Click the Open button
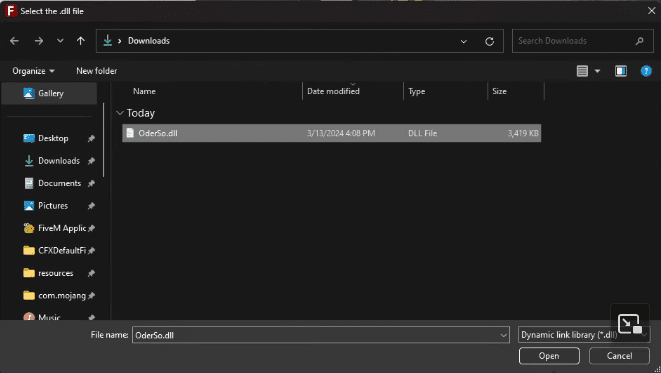Screen dimensions: 661x373 pyautogui.click(x=549, y=356)
